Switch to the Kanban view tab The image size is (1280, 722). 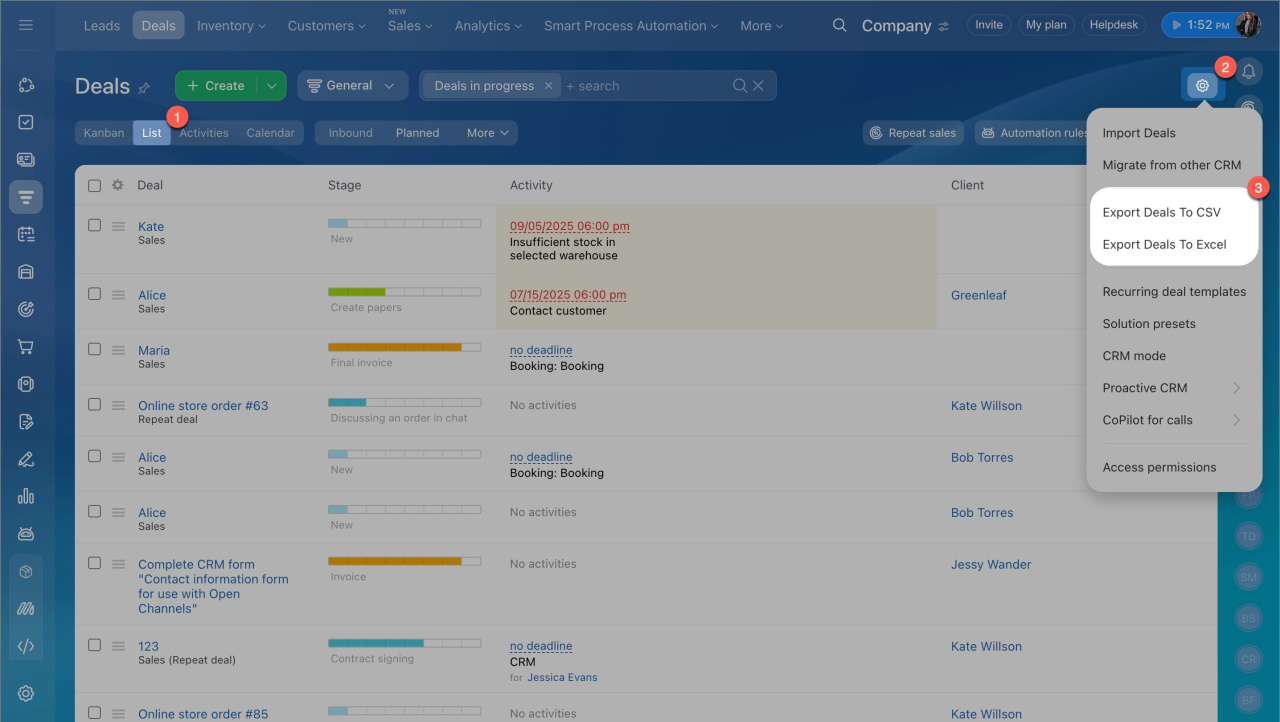(104, 133)
